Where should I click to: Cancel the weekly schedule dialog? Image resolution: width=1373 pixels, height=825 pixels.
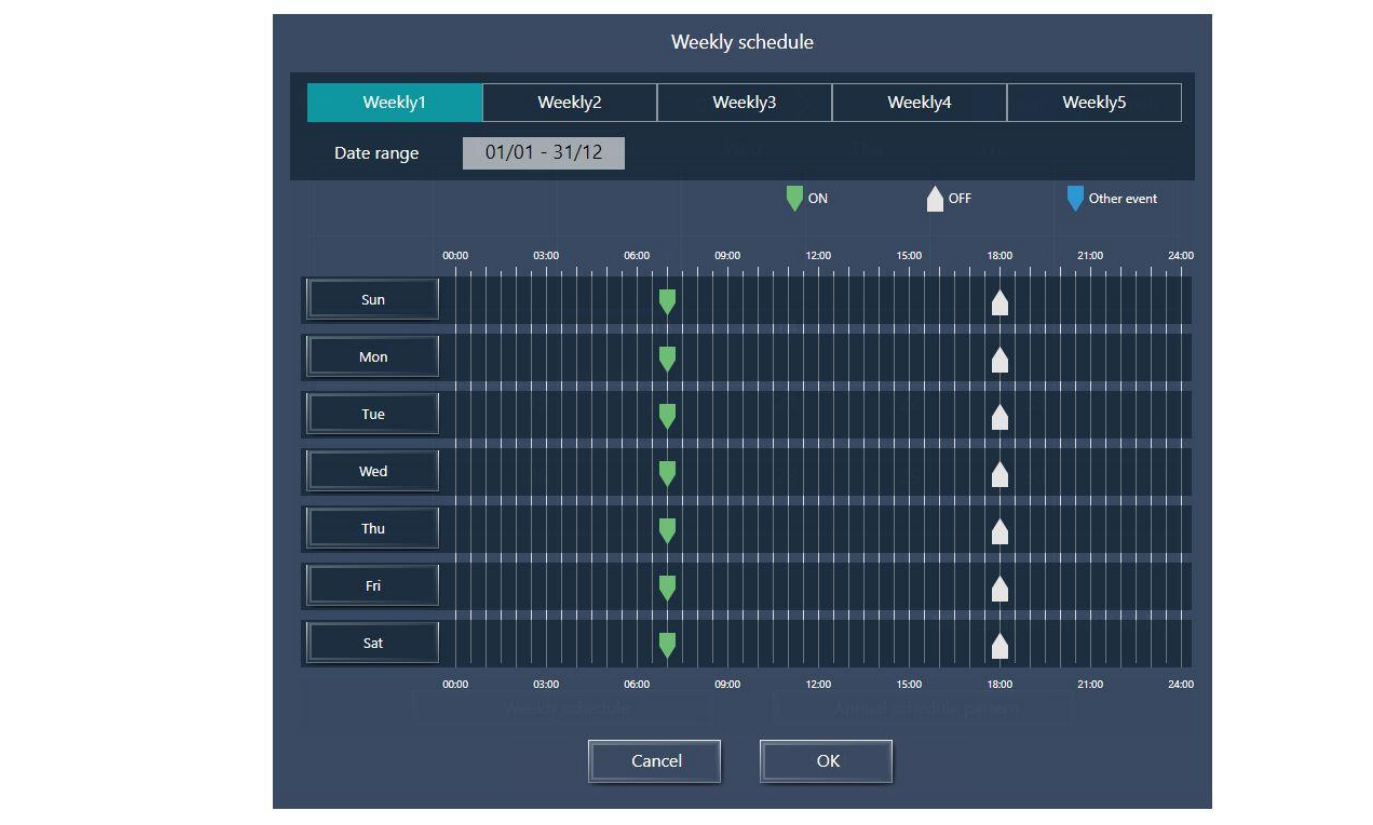click(655, 761)
